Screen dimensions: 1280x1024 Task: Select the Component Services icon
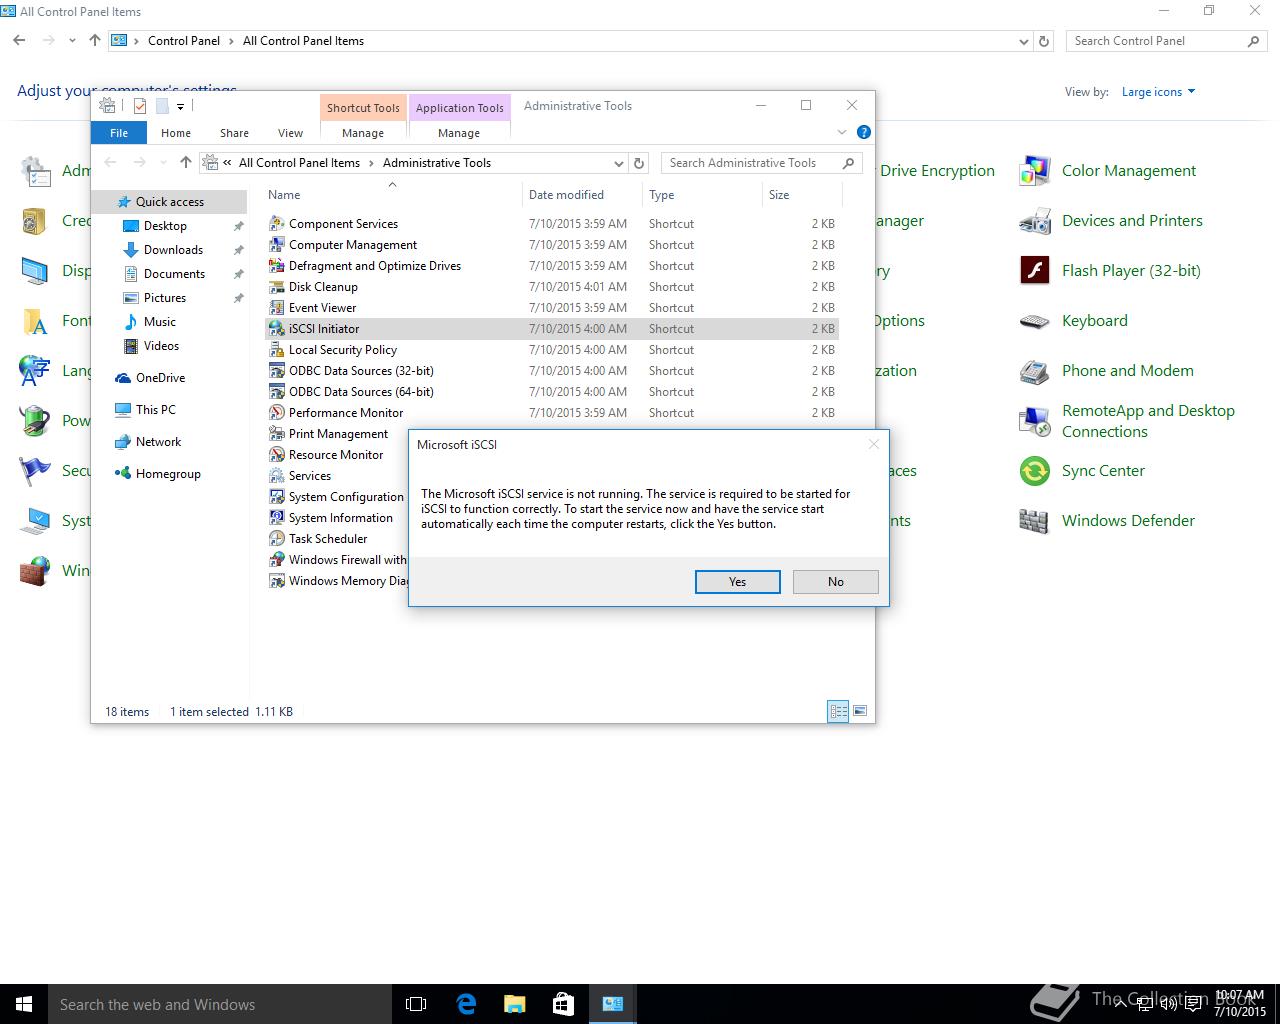click(x=277, y=224)
